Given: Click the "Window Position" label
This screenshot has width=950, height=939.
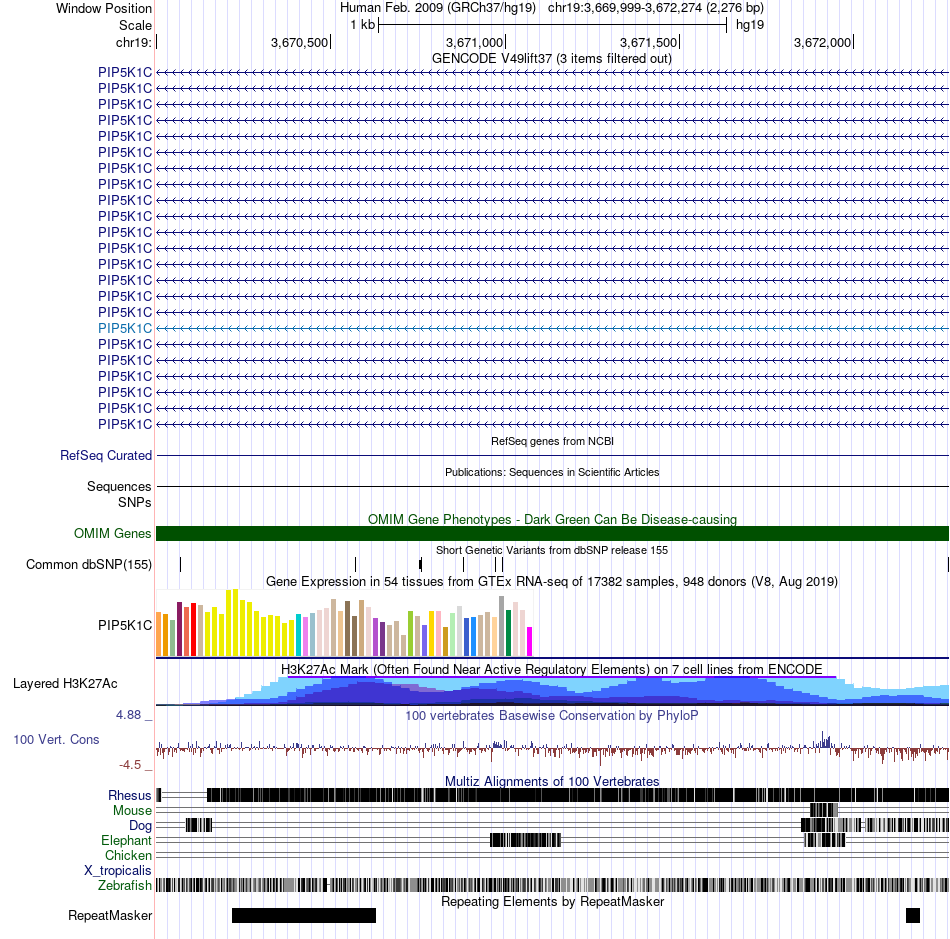Looking at the screenshot, I should 104,8.
